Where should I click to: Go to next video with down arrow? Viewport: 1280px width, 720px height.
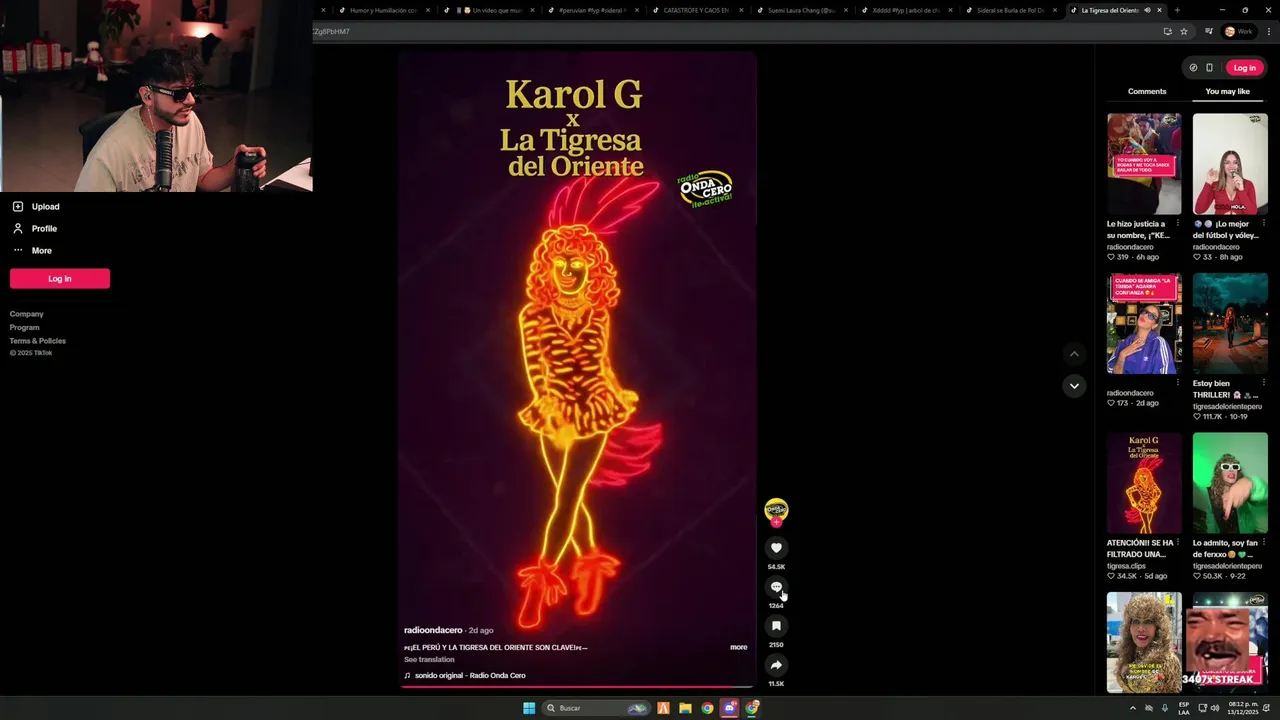[x=1074, y=386]
